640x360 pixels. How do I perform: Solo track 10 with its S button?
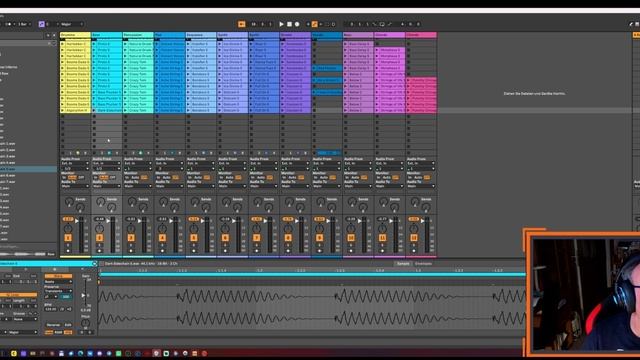point(351,246)
